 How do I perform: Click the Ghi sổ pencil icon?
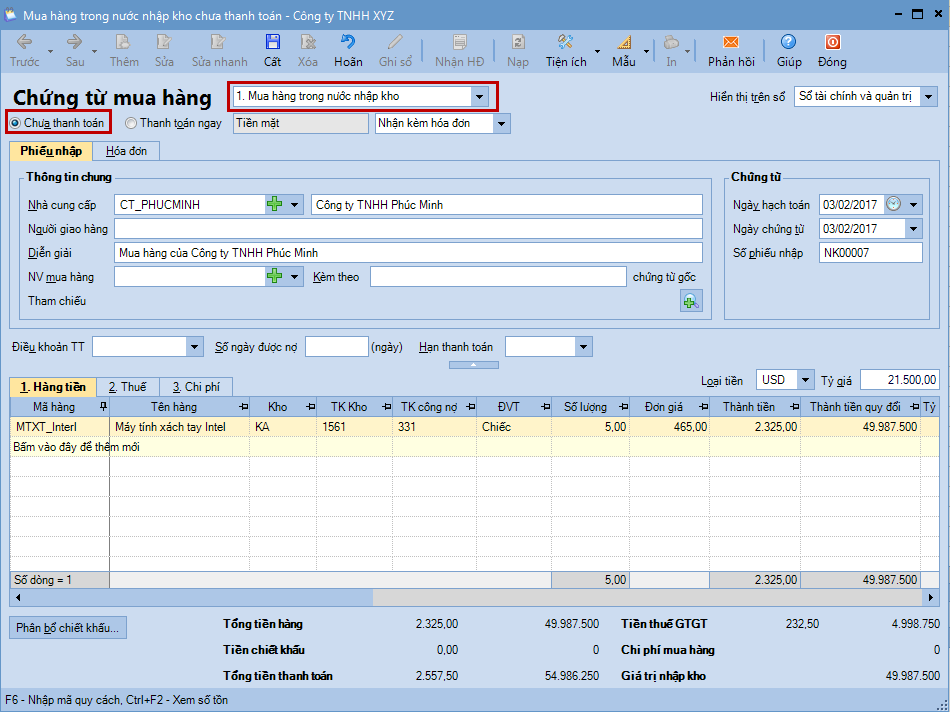(x=395, y=42)
